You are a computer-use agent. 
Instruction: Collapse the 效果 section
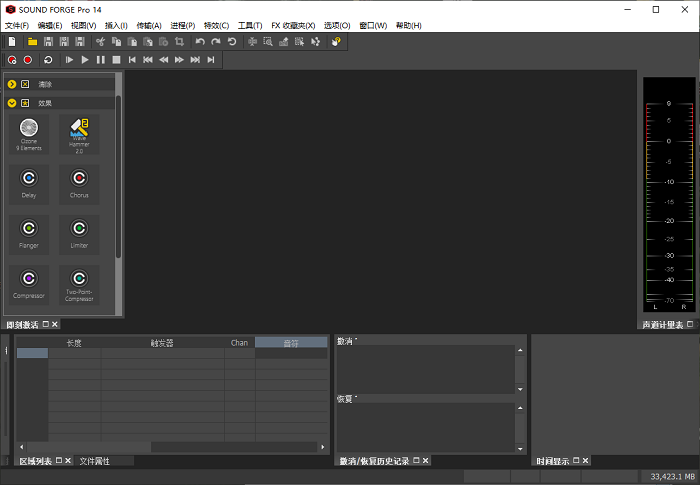12,103
